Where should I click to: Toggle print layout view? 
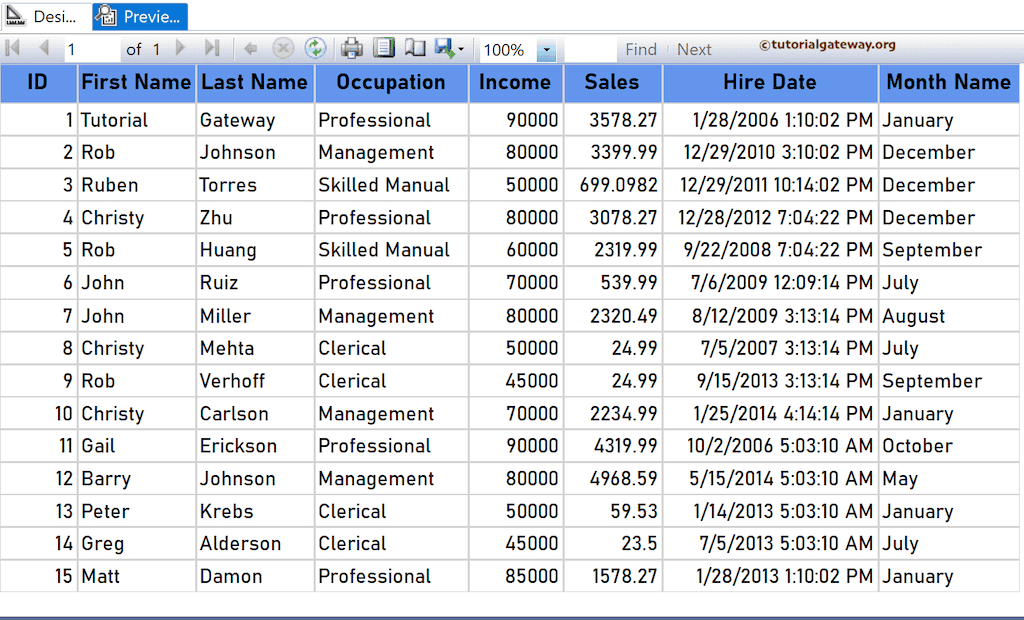coord(383,48)
